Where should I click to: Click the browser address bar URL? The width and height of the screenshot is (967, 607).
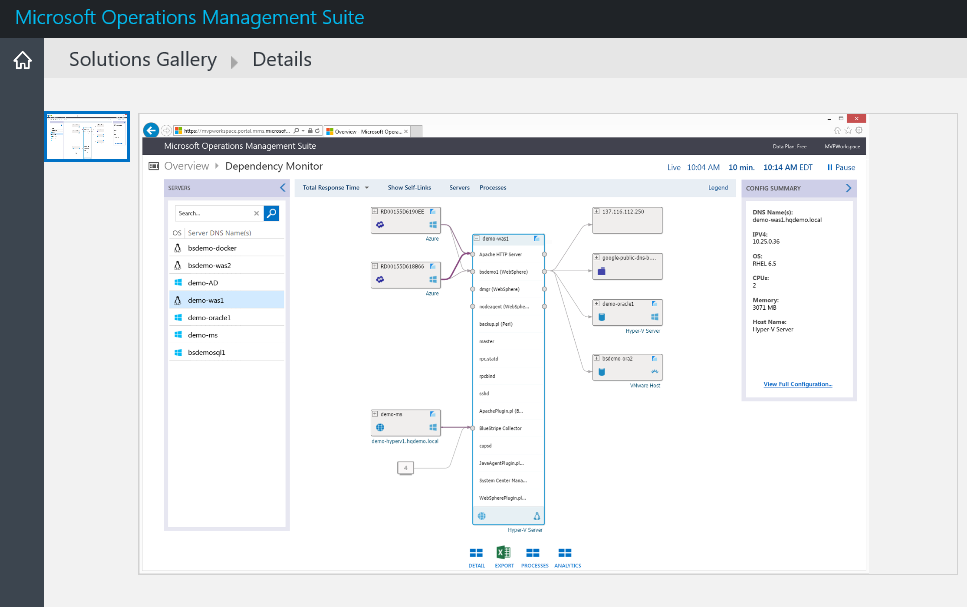click(x=237, y=131)
